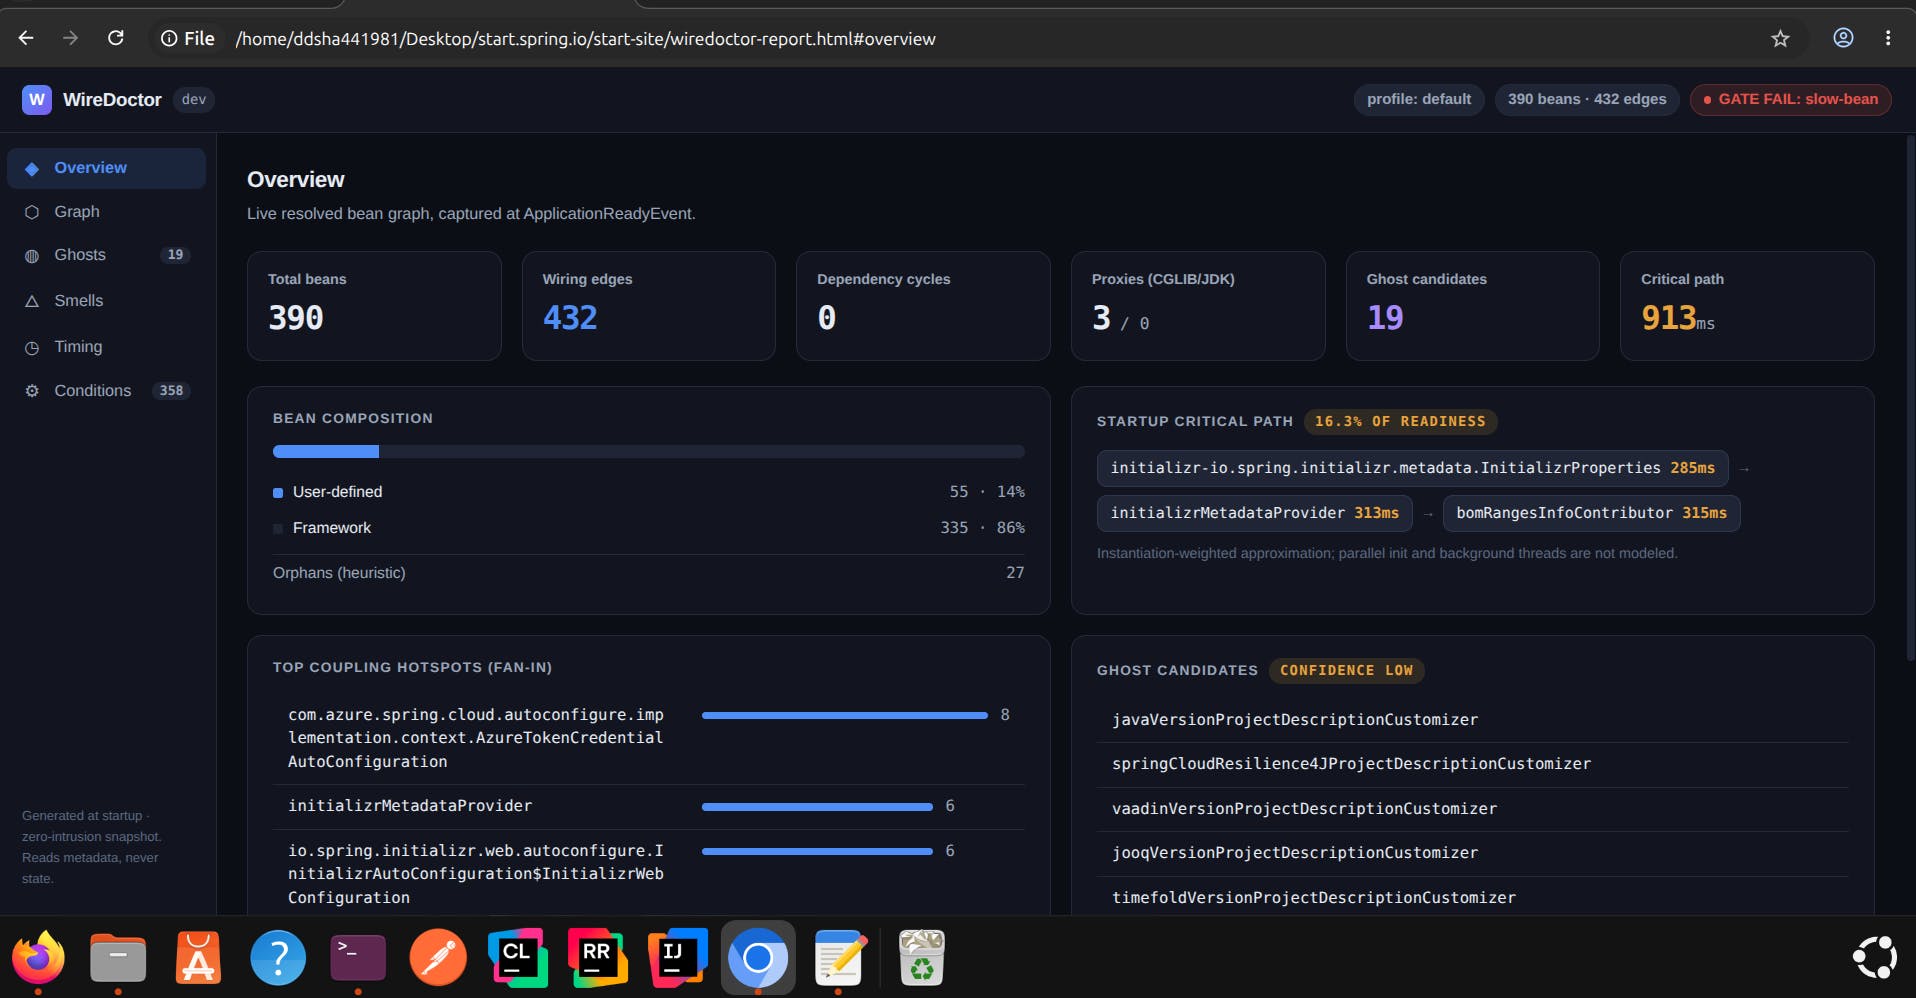Click the Critical path 913ms card
This screenshot has width=1916, height=998.
pyautogui.click(x=1747, y=306)
